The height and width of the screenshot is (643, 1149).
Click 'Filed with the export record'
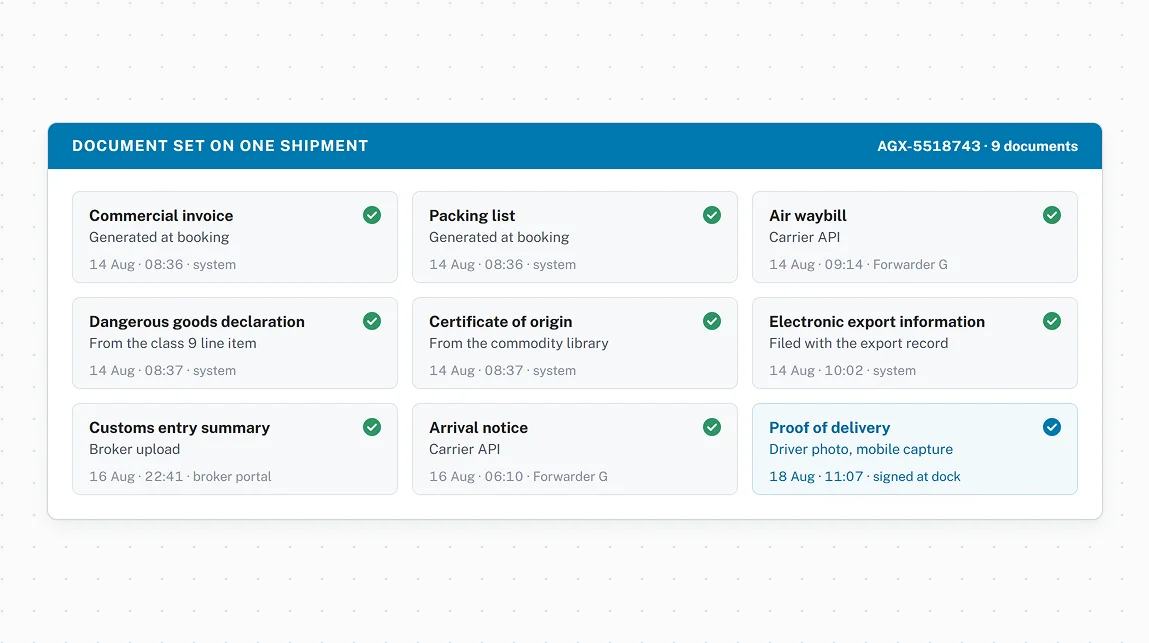[859, 343]
